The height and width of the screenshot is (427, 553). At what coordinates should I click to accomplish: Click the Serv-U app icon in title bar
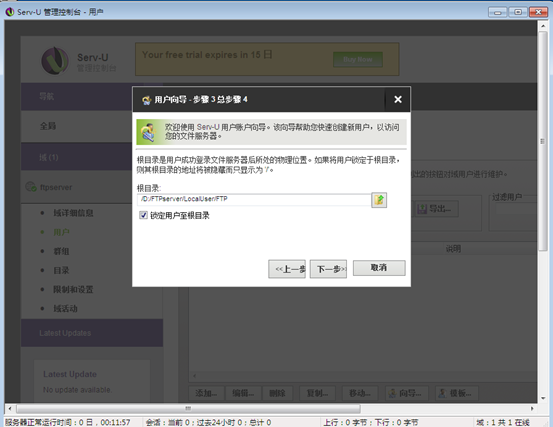(x=10, y=12)
